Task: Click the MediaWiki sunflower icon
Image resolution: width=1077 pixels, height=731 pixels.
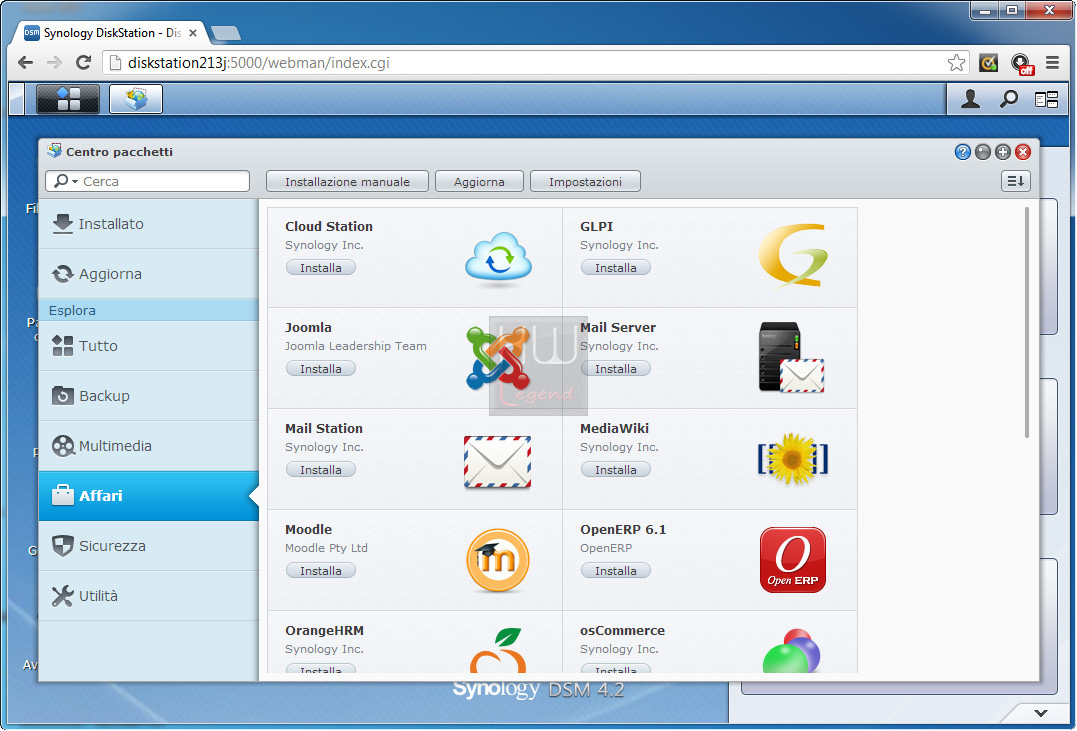Action: tap(793, 458)
